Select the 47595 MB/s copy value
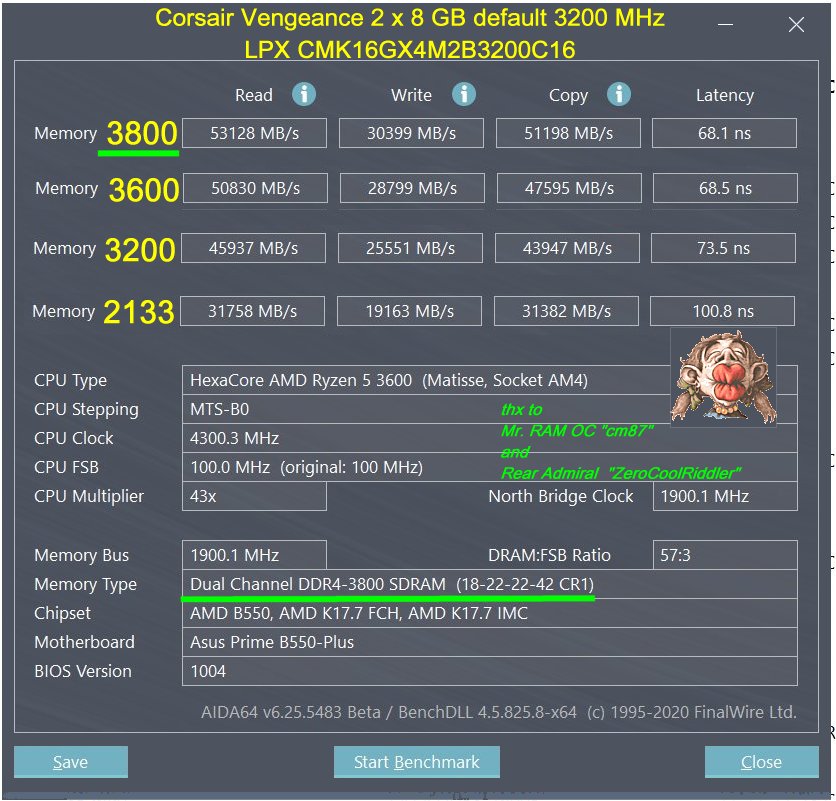Viewport: 836px width, 801px height. (x=569, y=188)
